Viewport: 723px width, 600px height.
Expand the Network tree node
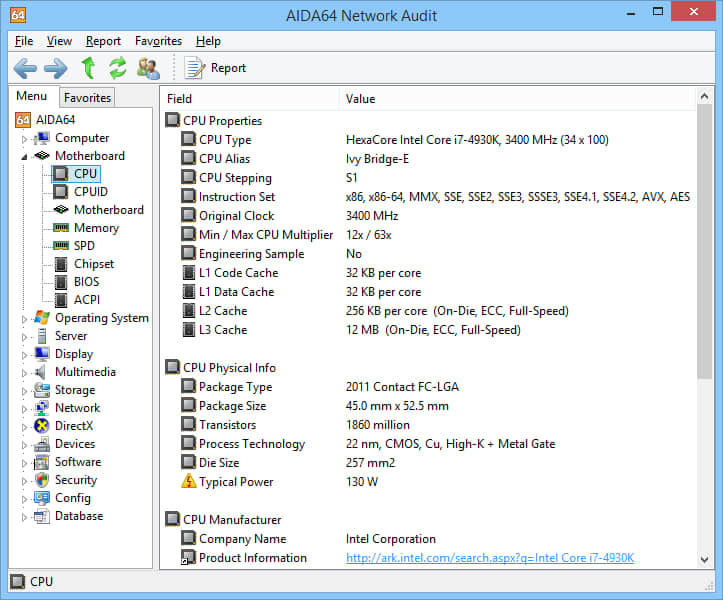24,409
